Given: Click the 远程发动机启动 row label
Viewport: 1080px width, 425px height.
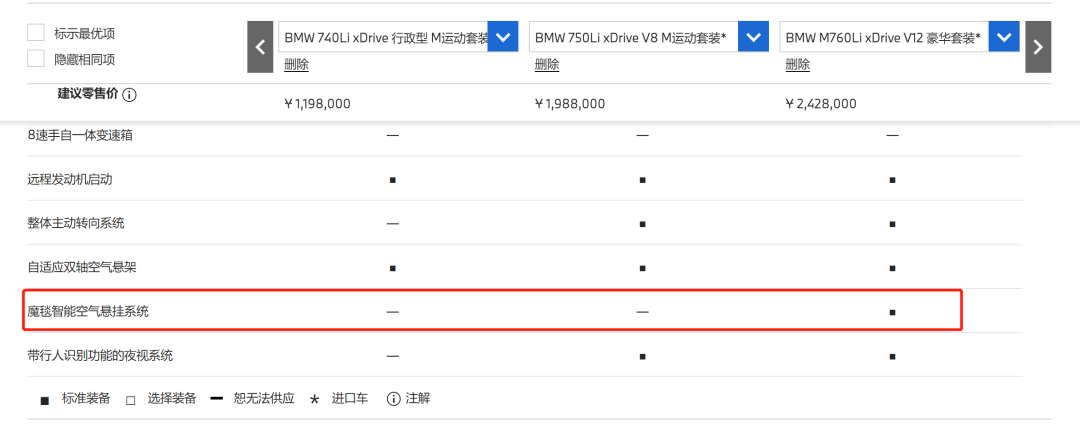Looking at the screenshot, I should 70,179.
